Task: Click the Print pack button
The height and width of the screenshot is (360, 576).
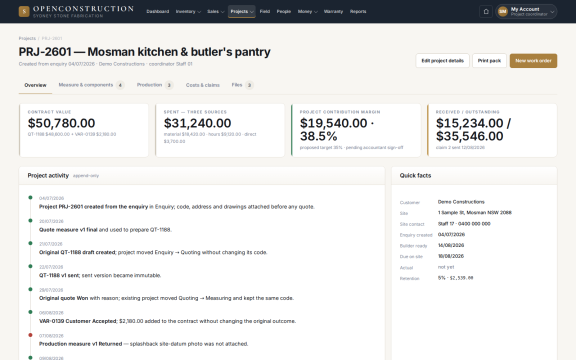Action: pos(489,61)
